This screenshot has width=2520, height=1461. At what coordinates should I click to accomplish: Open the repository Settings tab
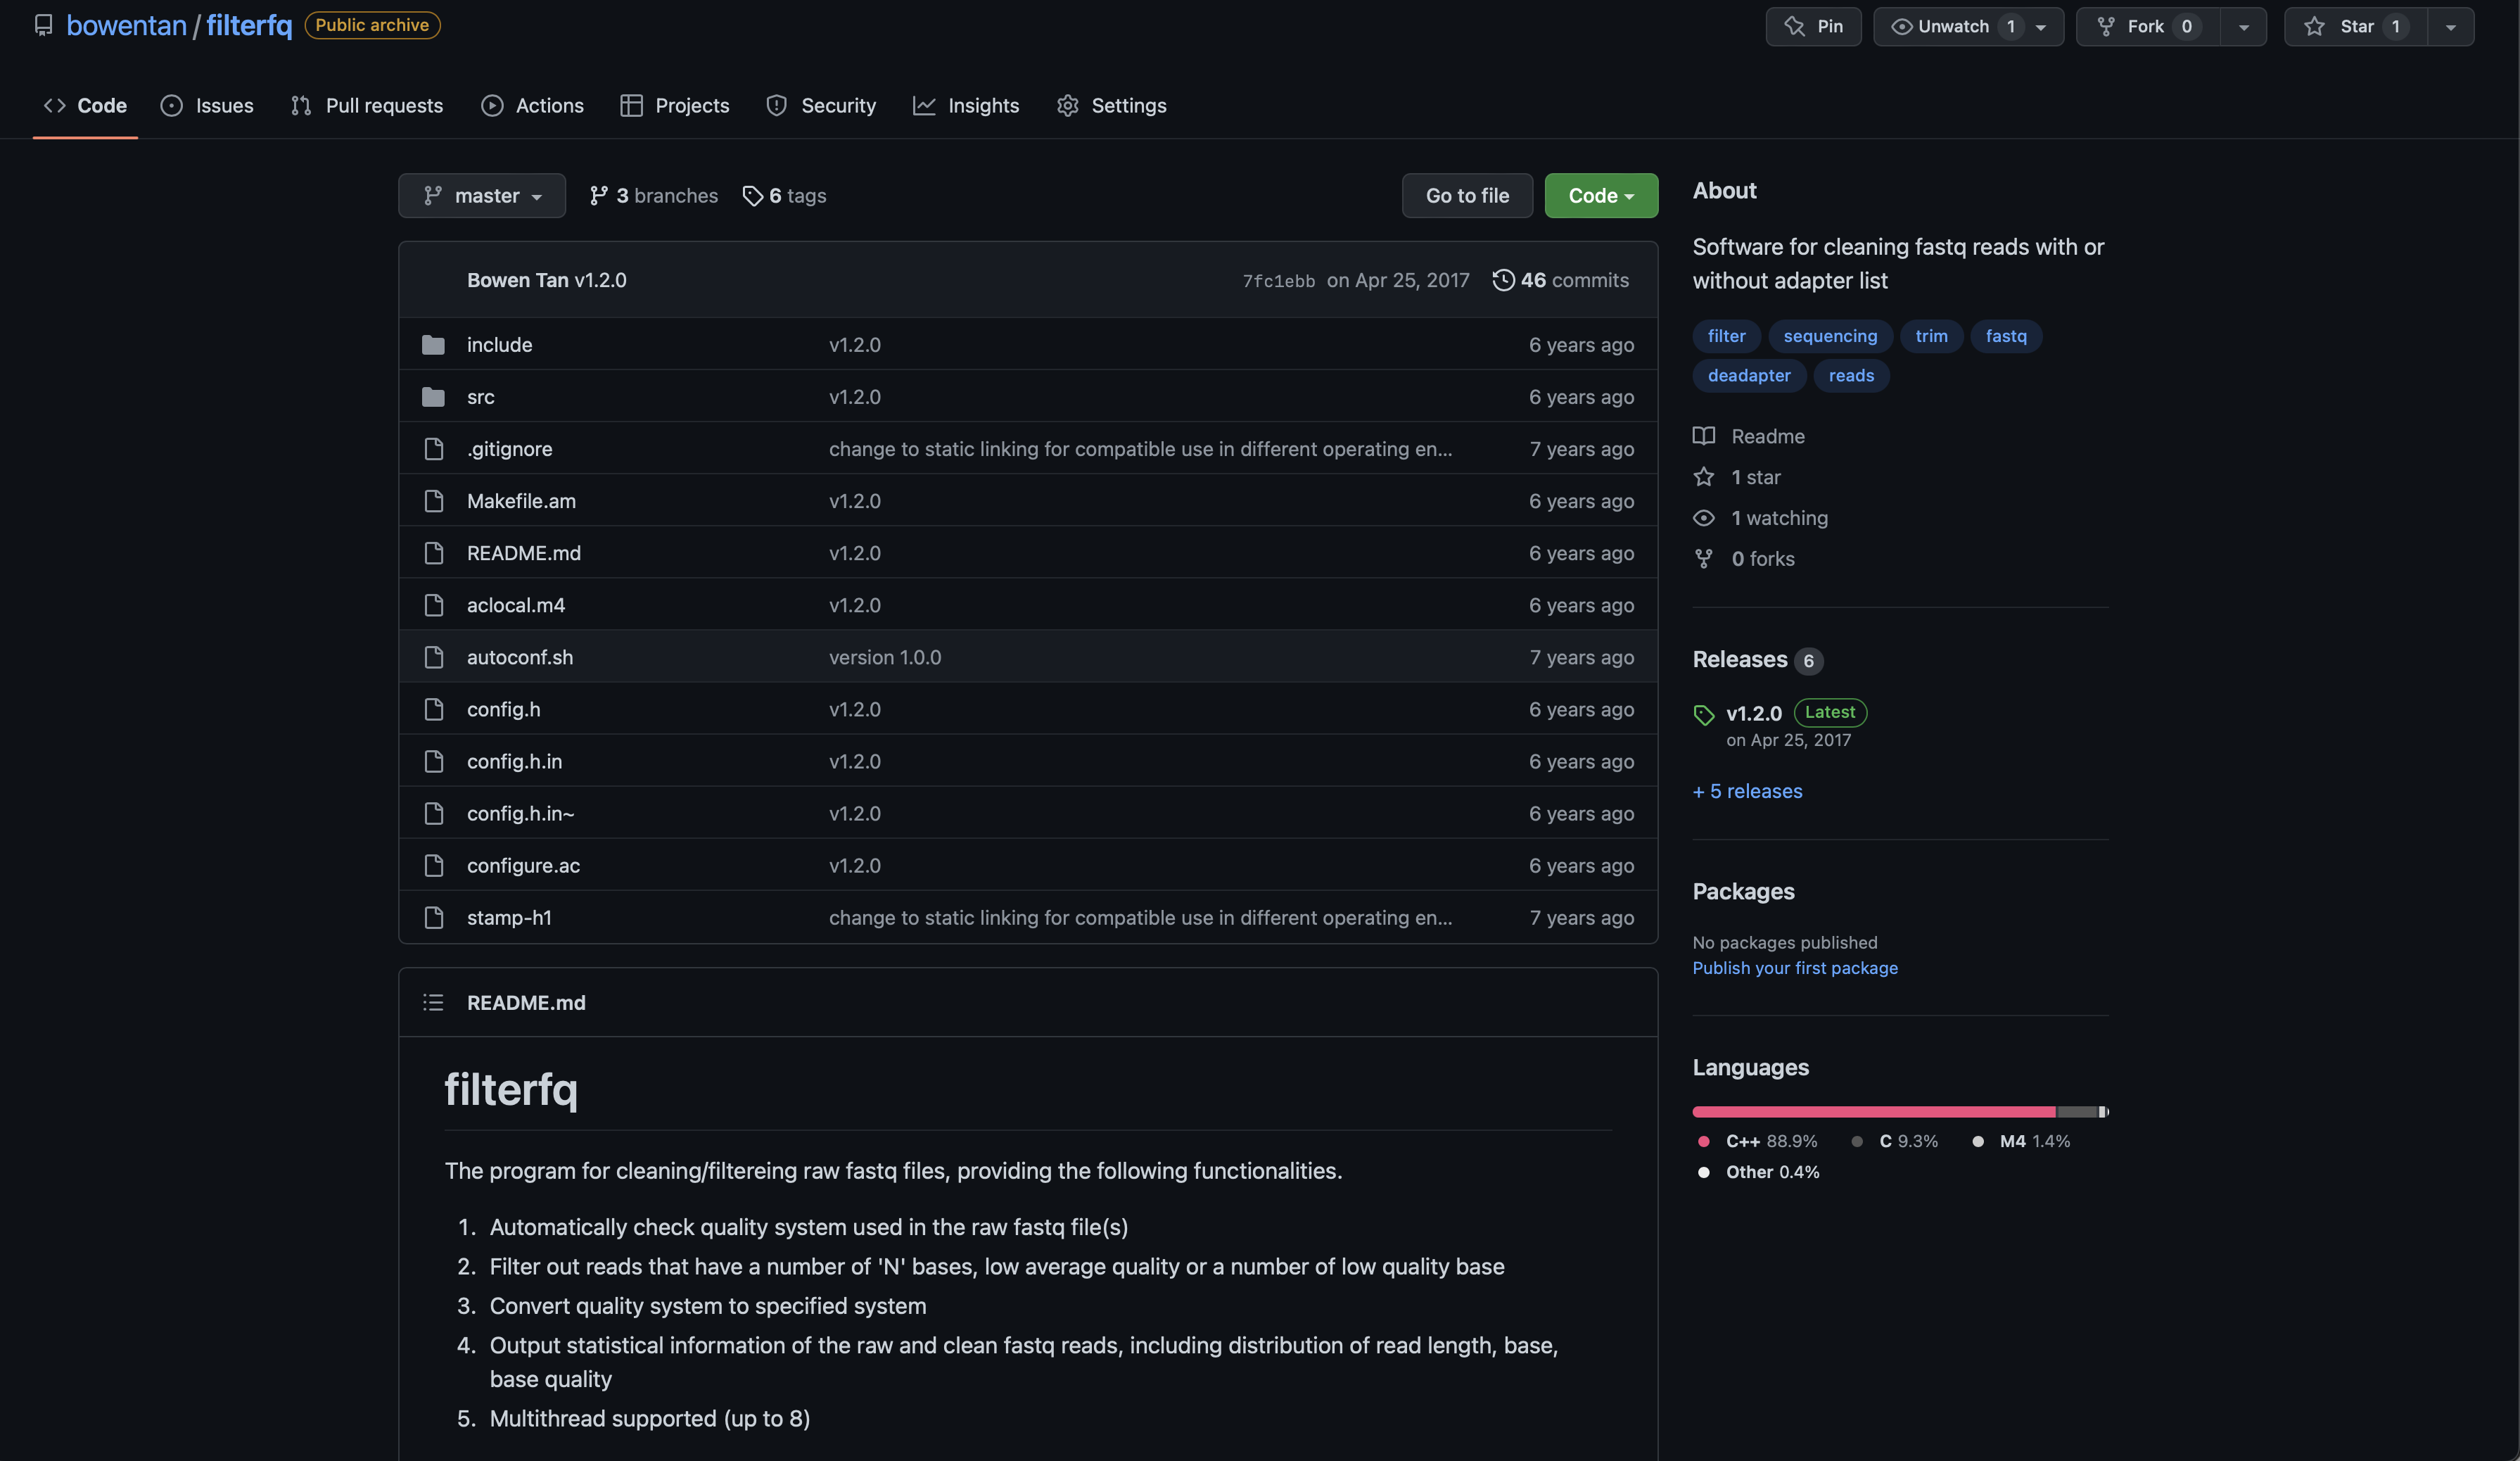pos(1111,106)
